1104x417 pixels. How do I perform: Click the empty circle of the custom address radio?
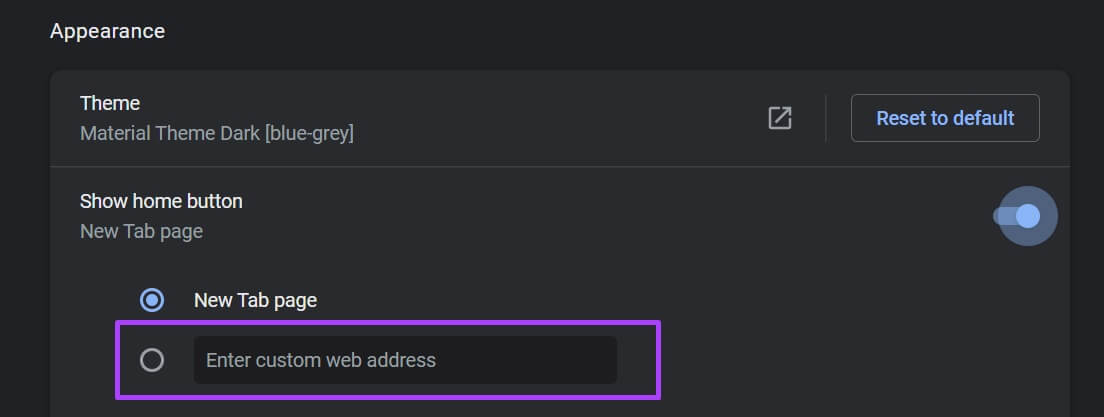tap(152, 360)
